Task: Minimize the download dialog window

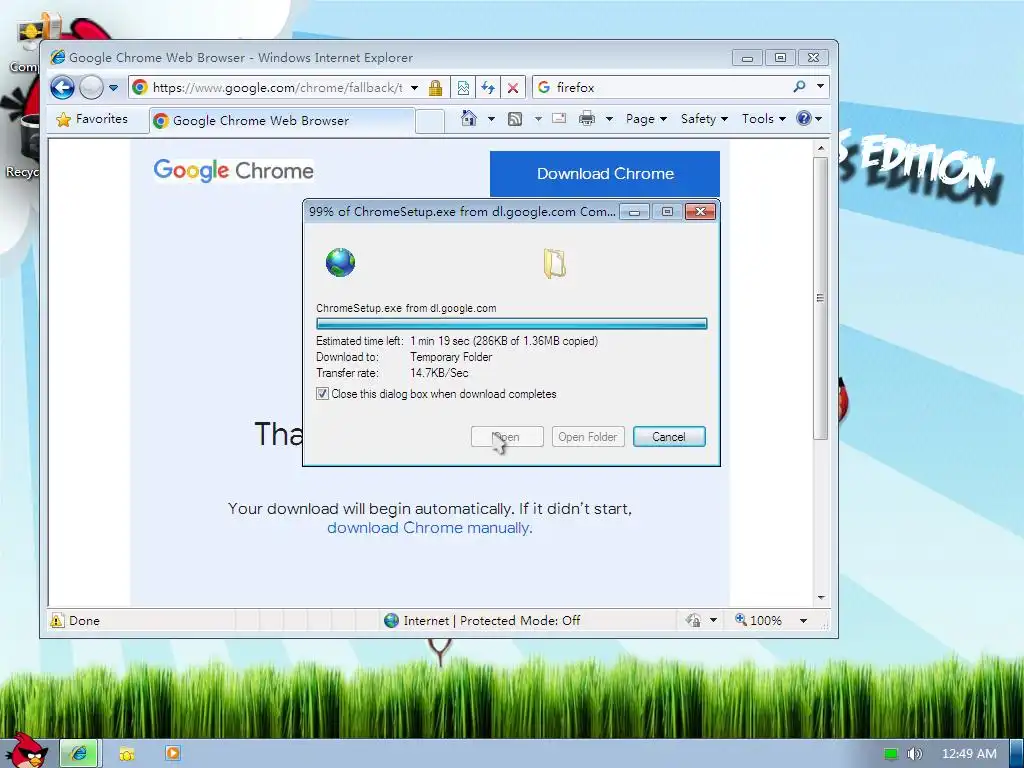Action: [634, 212]
